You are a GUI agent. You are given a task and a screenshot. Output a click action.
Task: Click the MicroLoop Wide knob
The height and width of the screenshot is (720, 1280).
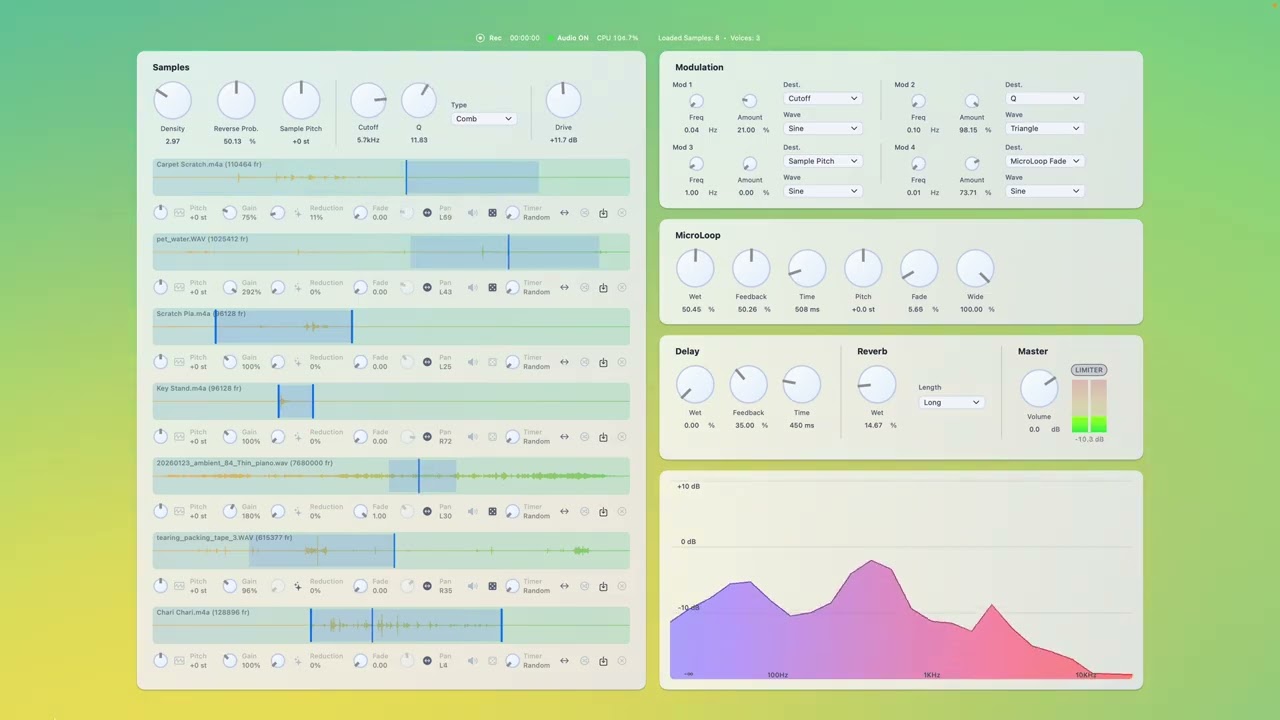(x=975, y=269)
